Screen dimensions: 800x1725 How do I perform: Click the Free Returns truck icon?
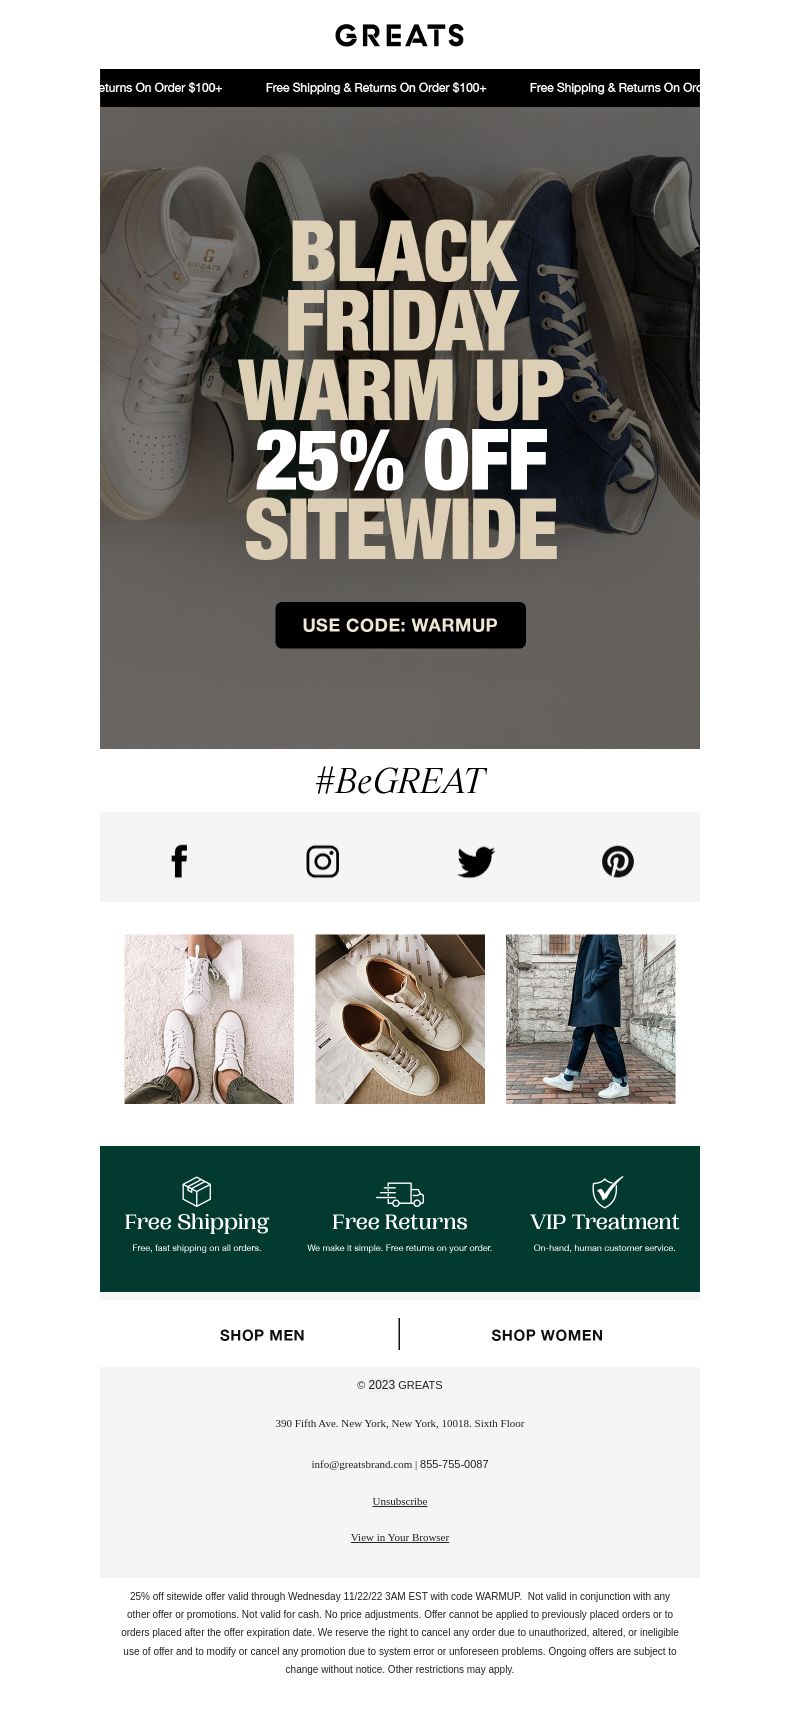(400, 1193)
